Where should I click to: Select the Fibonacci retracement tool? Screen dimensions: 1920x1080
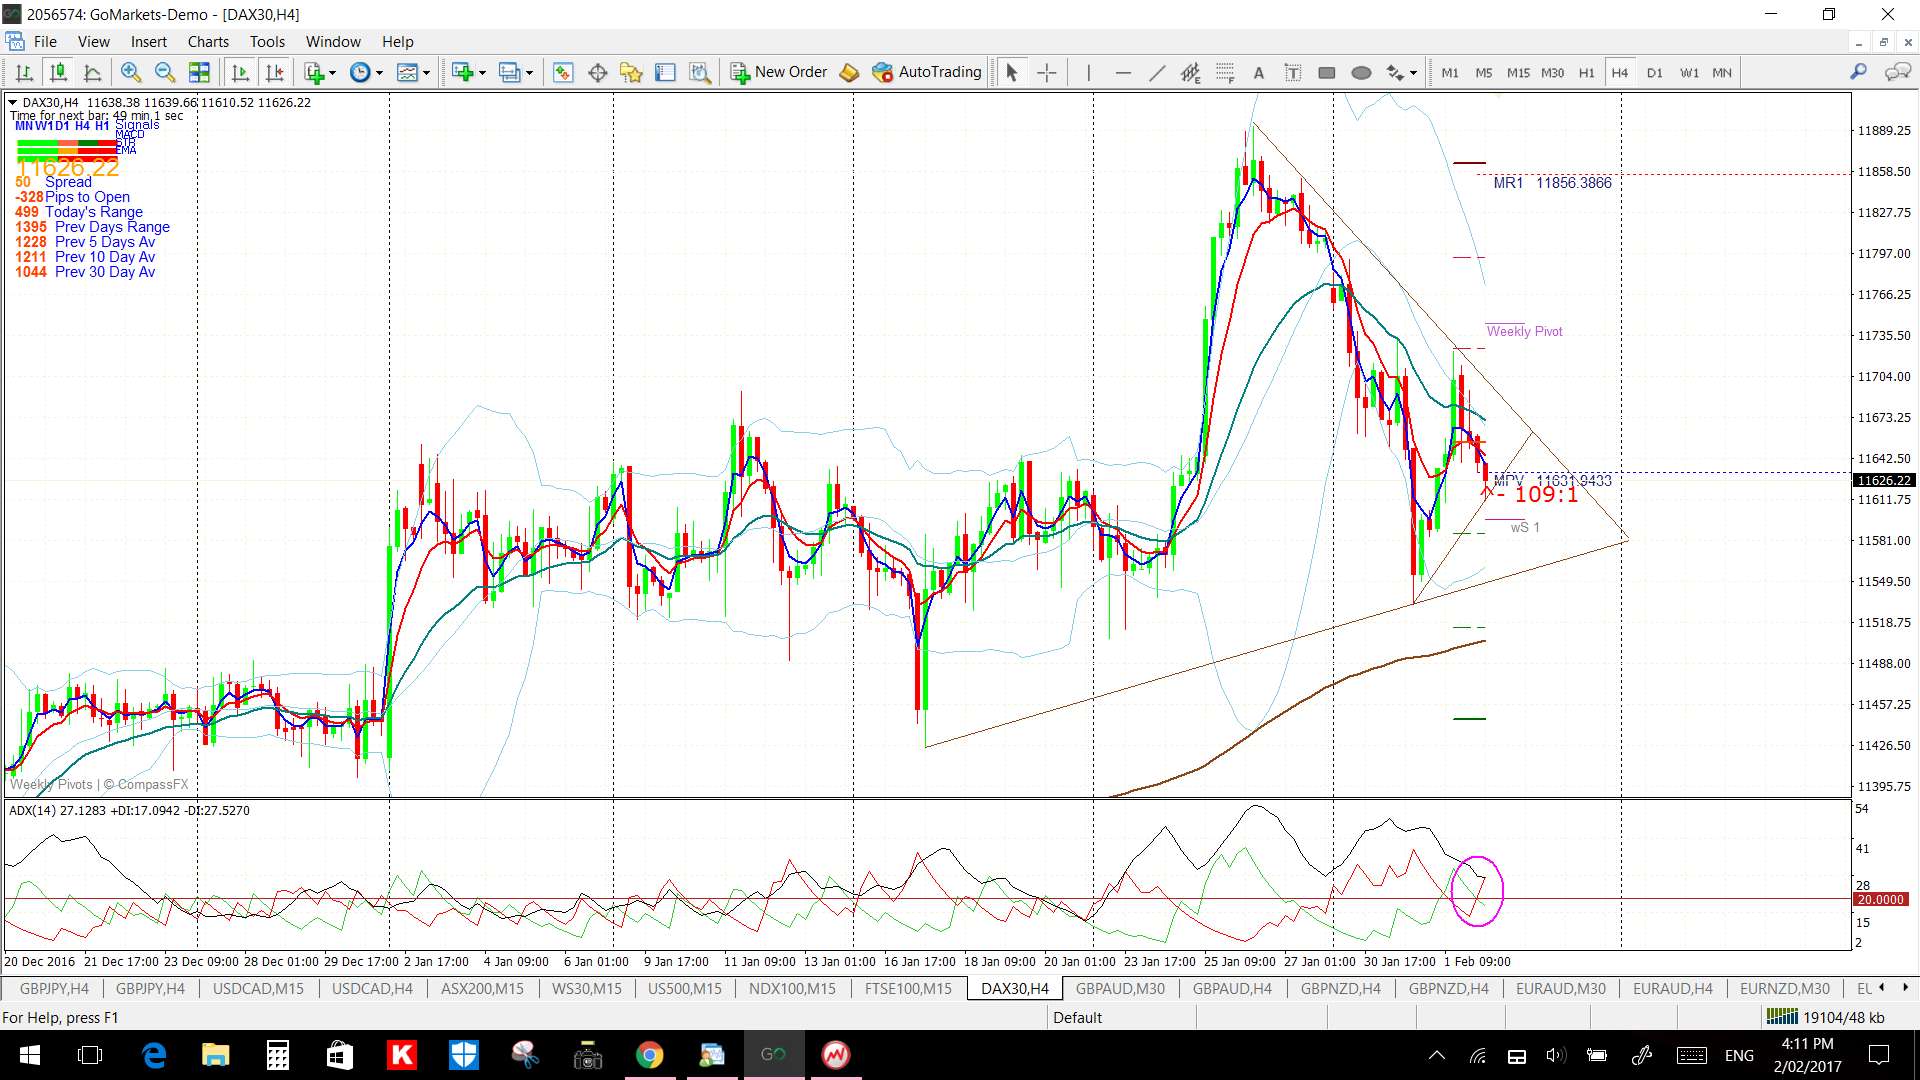click(1225, 72)
